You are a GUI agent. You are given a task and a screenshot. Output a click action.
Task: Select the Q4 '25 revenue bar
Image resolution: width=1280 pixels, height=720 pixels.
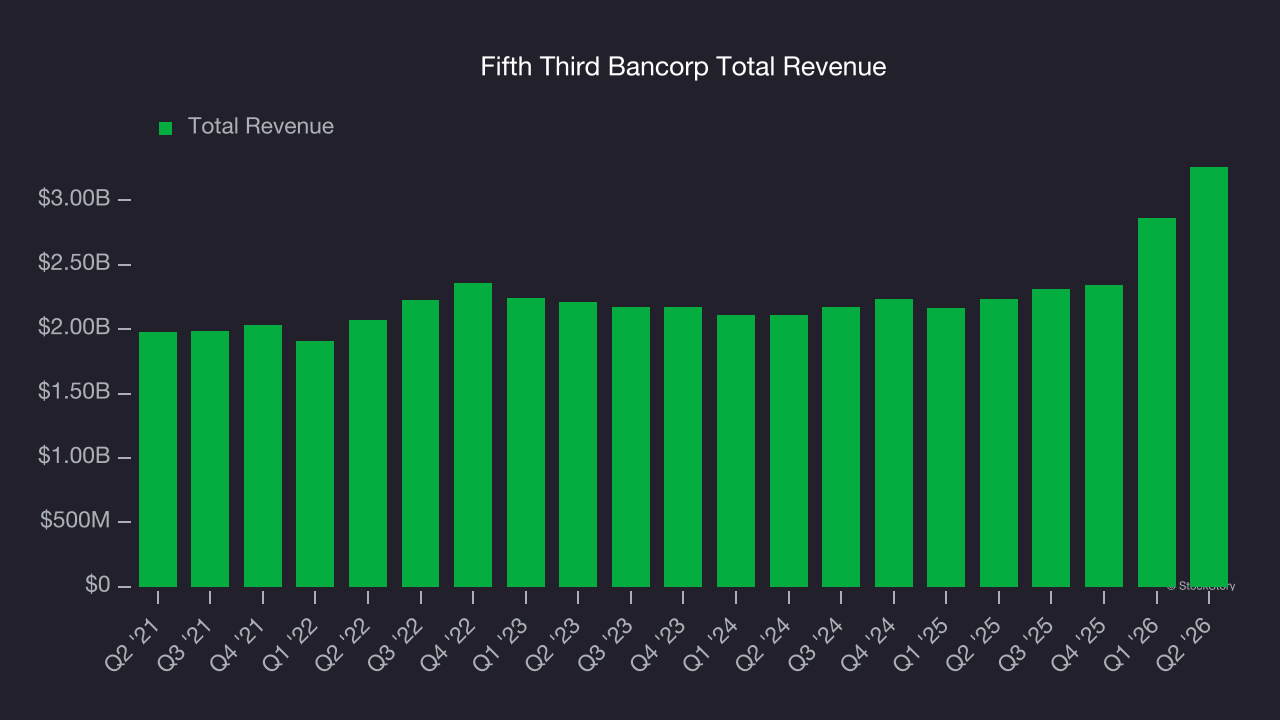pos(1104,436)
